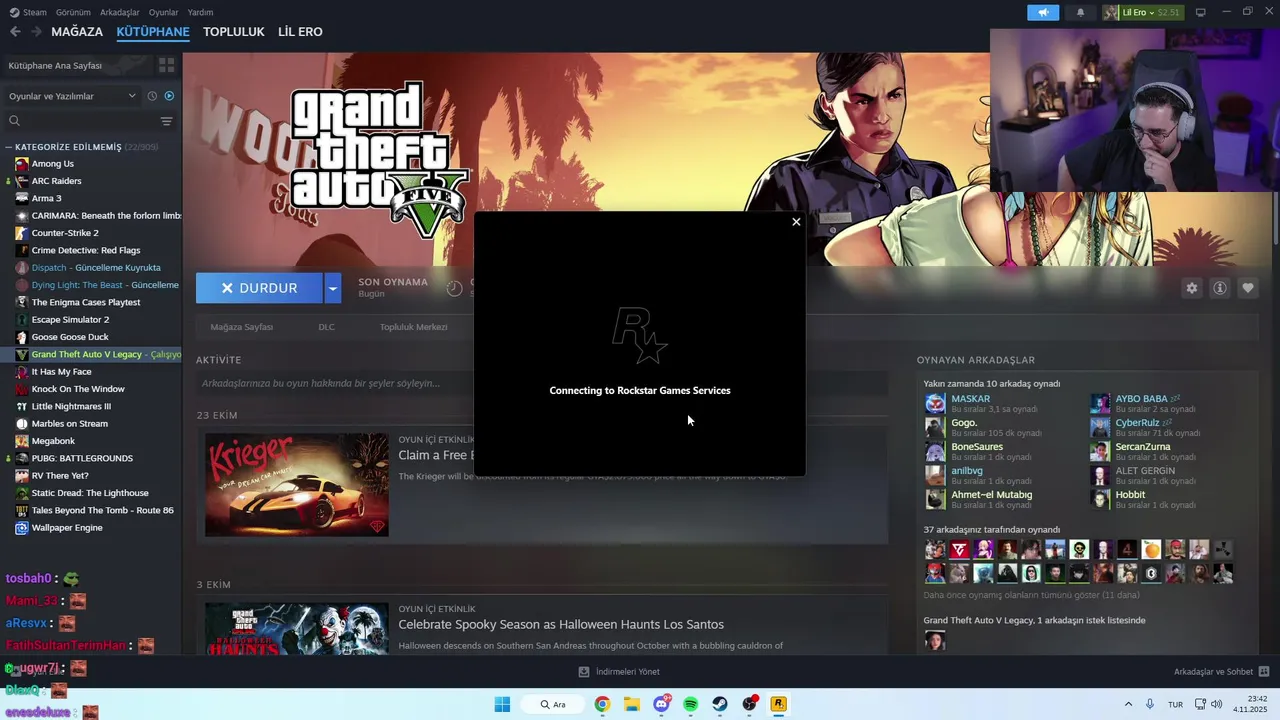This screenshot has height=720, width=1280.
Task: Open friend MASKAR profile
Action: (970, 399)
